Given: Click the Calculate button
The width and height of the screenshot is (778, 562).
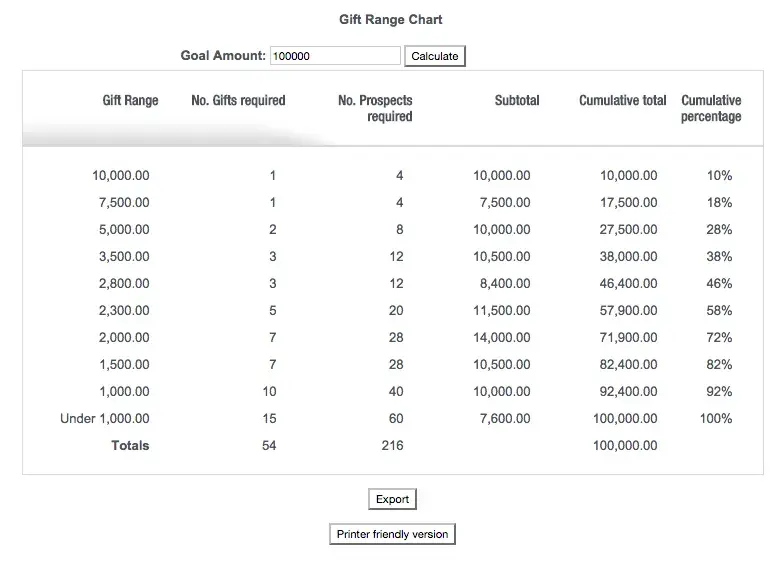Looking at the screenshot, I should [435, 56].
